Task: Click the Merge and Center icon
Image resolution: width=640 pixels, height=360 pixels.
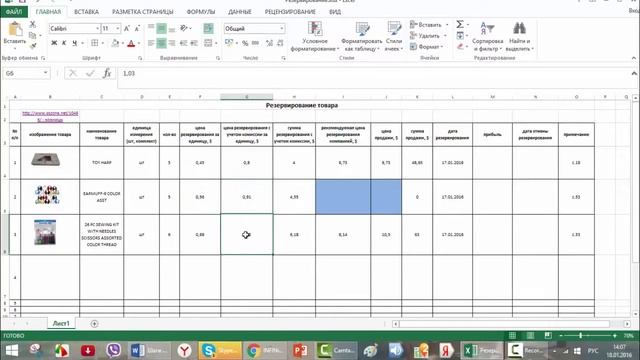Action: pos(208,43)
